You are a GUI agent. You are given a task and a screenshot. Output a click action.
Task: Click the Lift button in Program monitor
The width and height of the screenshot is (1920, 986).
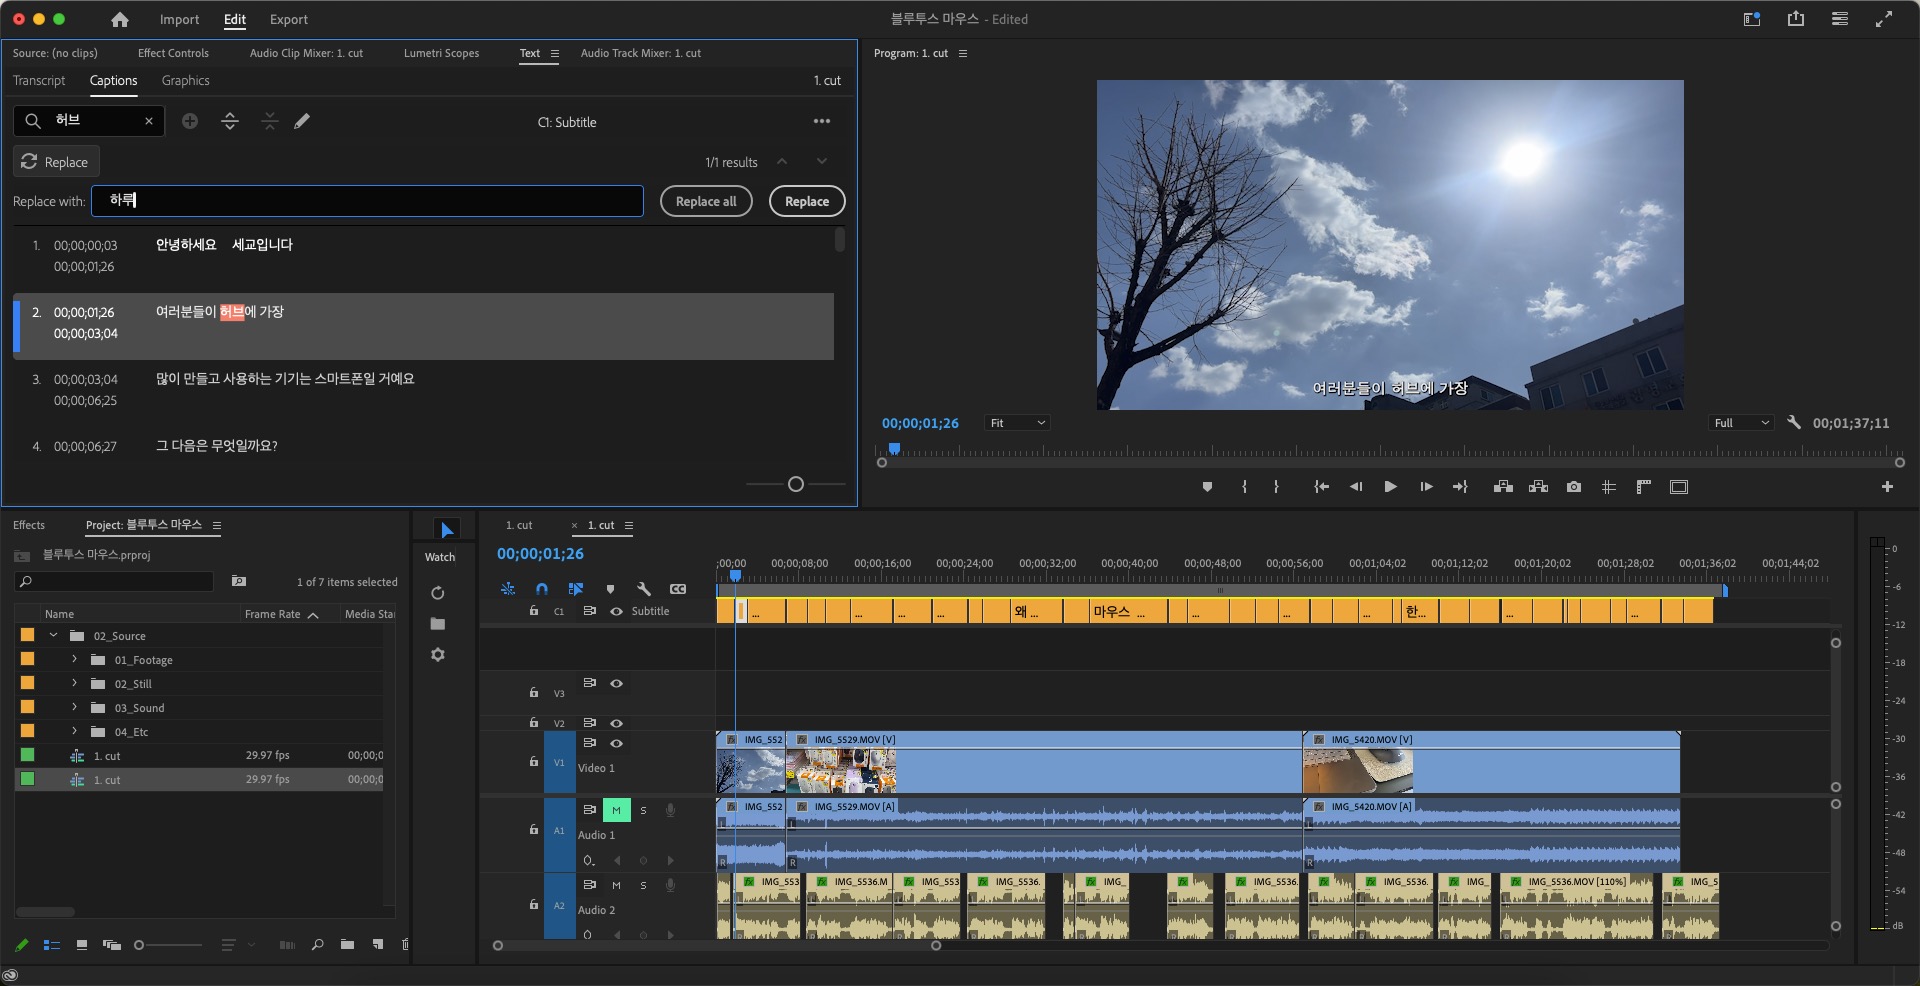(1503, 487)
